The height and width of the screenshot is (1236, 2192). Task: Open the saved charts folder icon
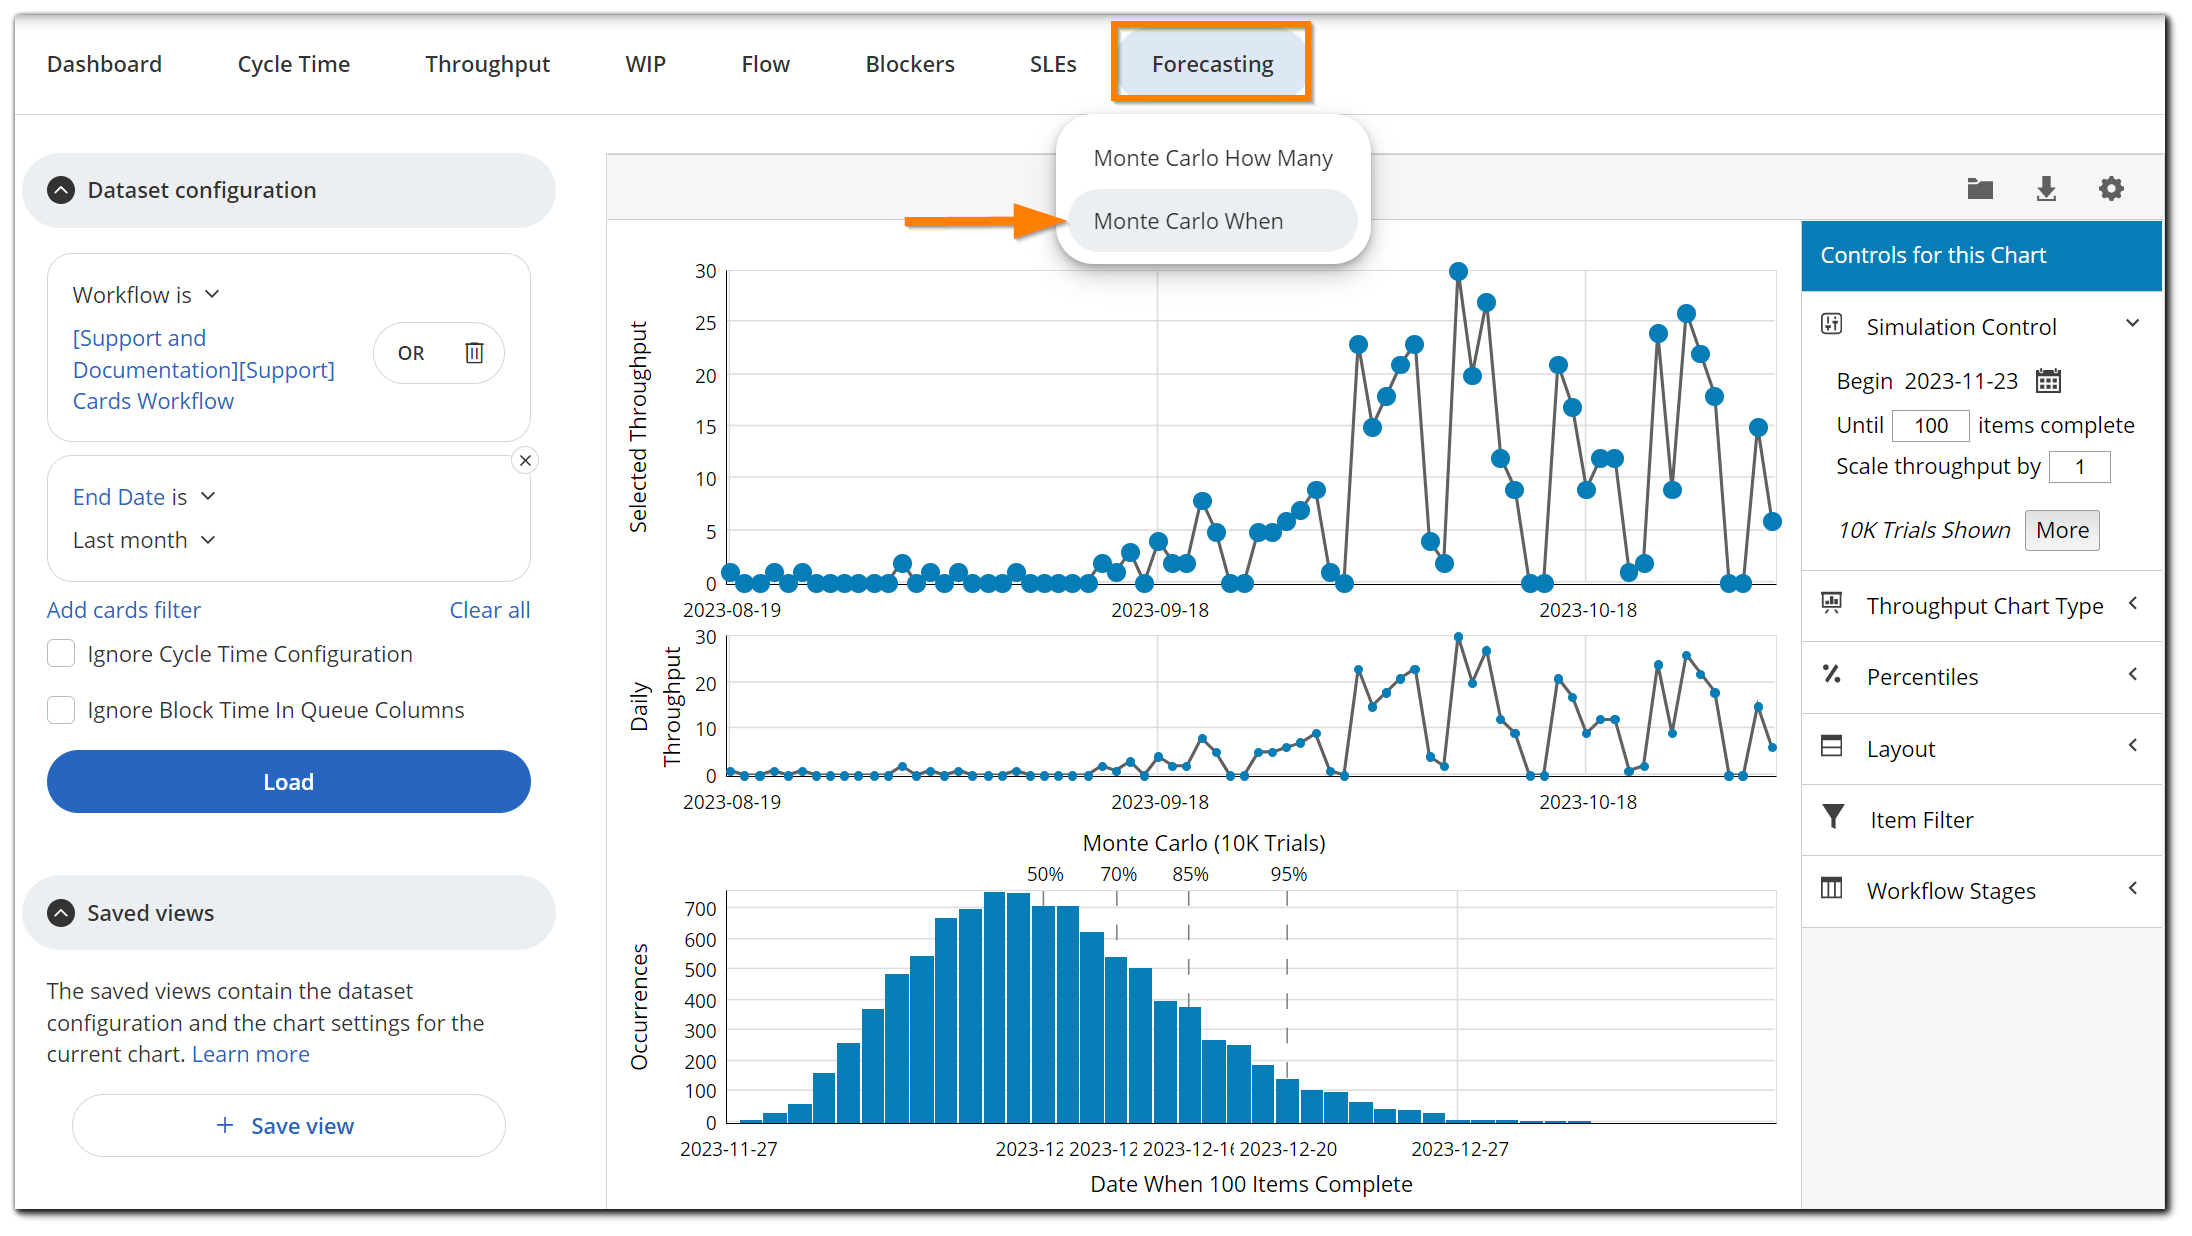[1980, 188]
